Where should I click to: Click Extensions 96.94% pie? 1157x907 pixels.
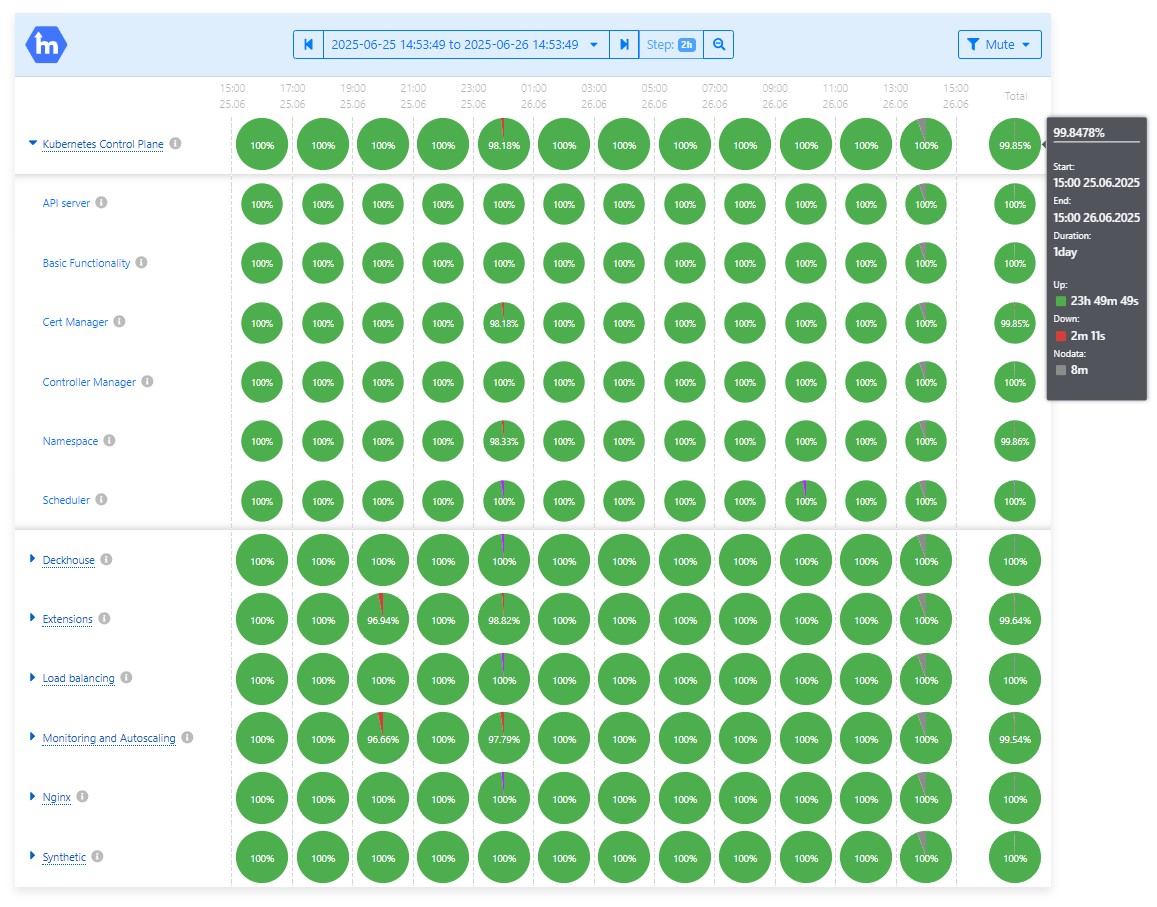tap(383, 620)
